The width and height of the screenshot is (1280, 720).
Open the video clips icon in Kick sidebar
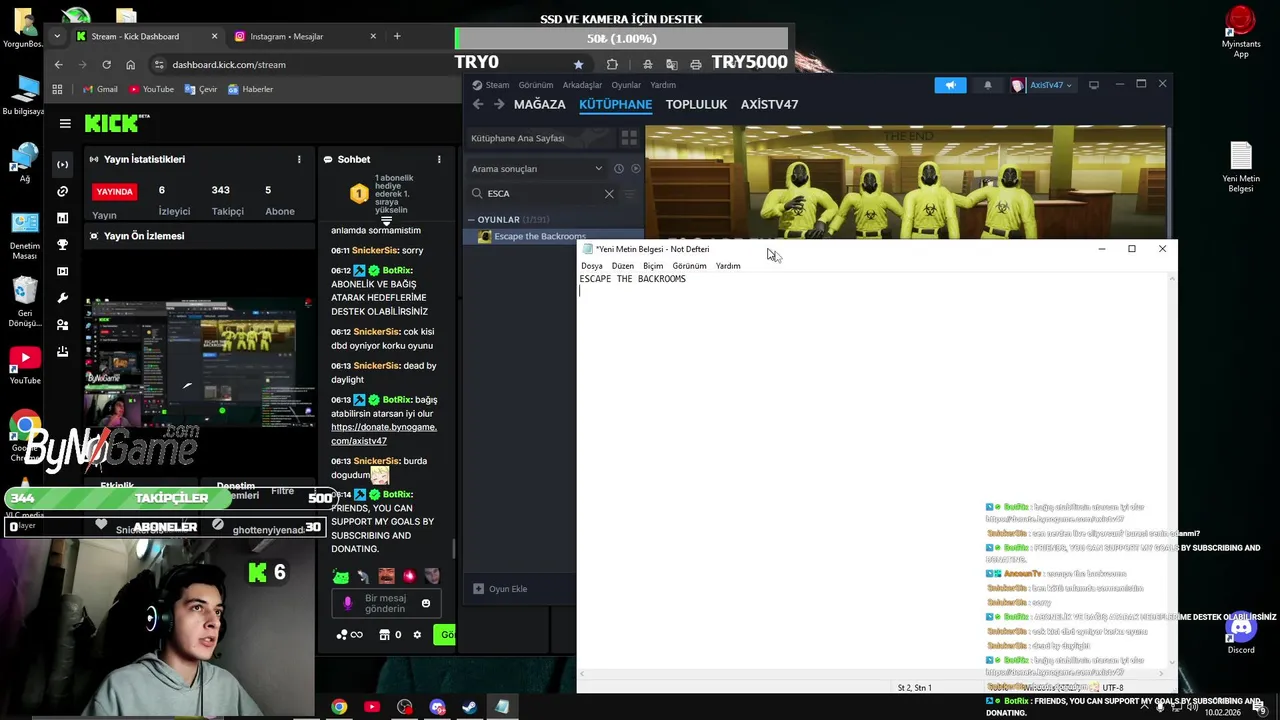[63, 271]
